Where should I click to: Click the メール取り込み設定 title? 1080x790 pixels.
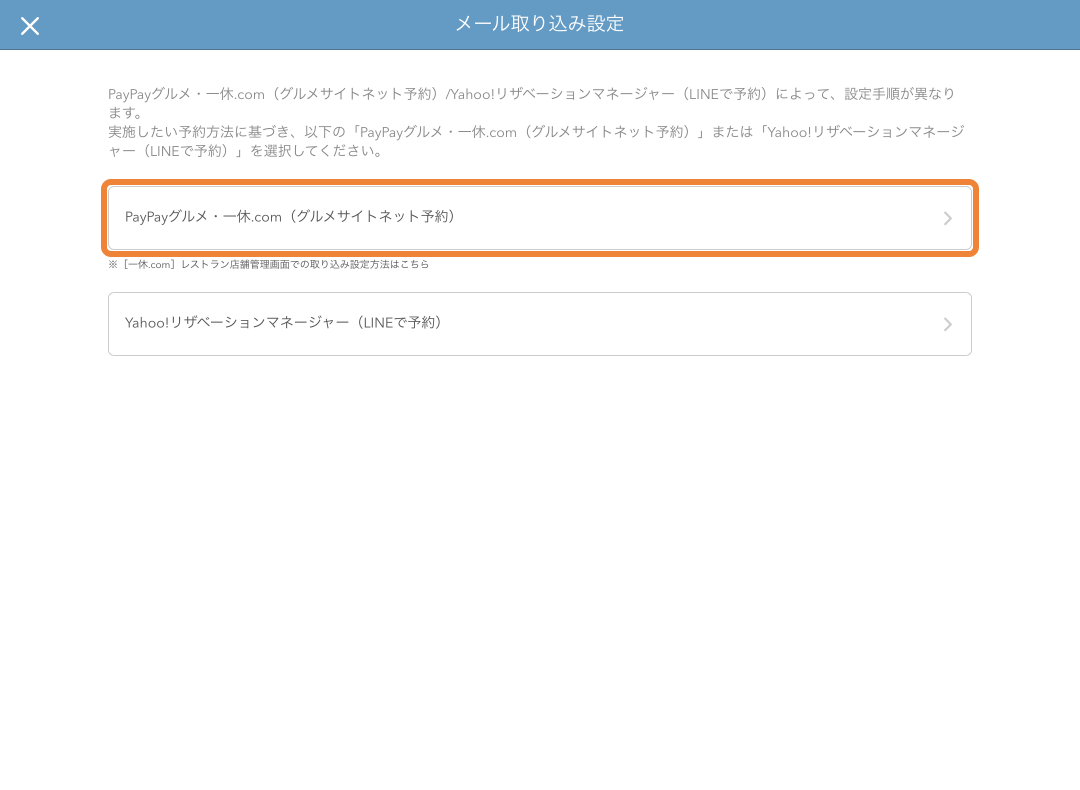(x=540, y=22)
